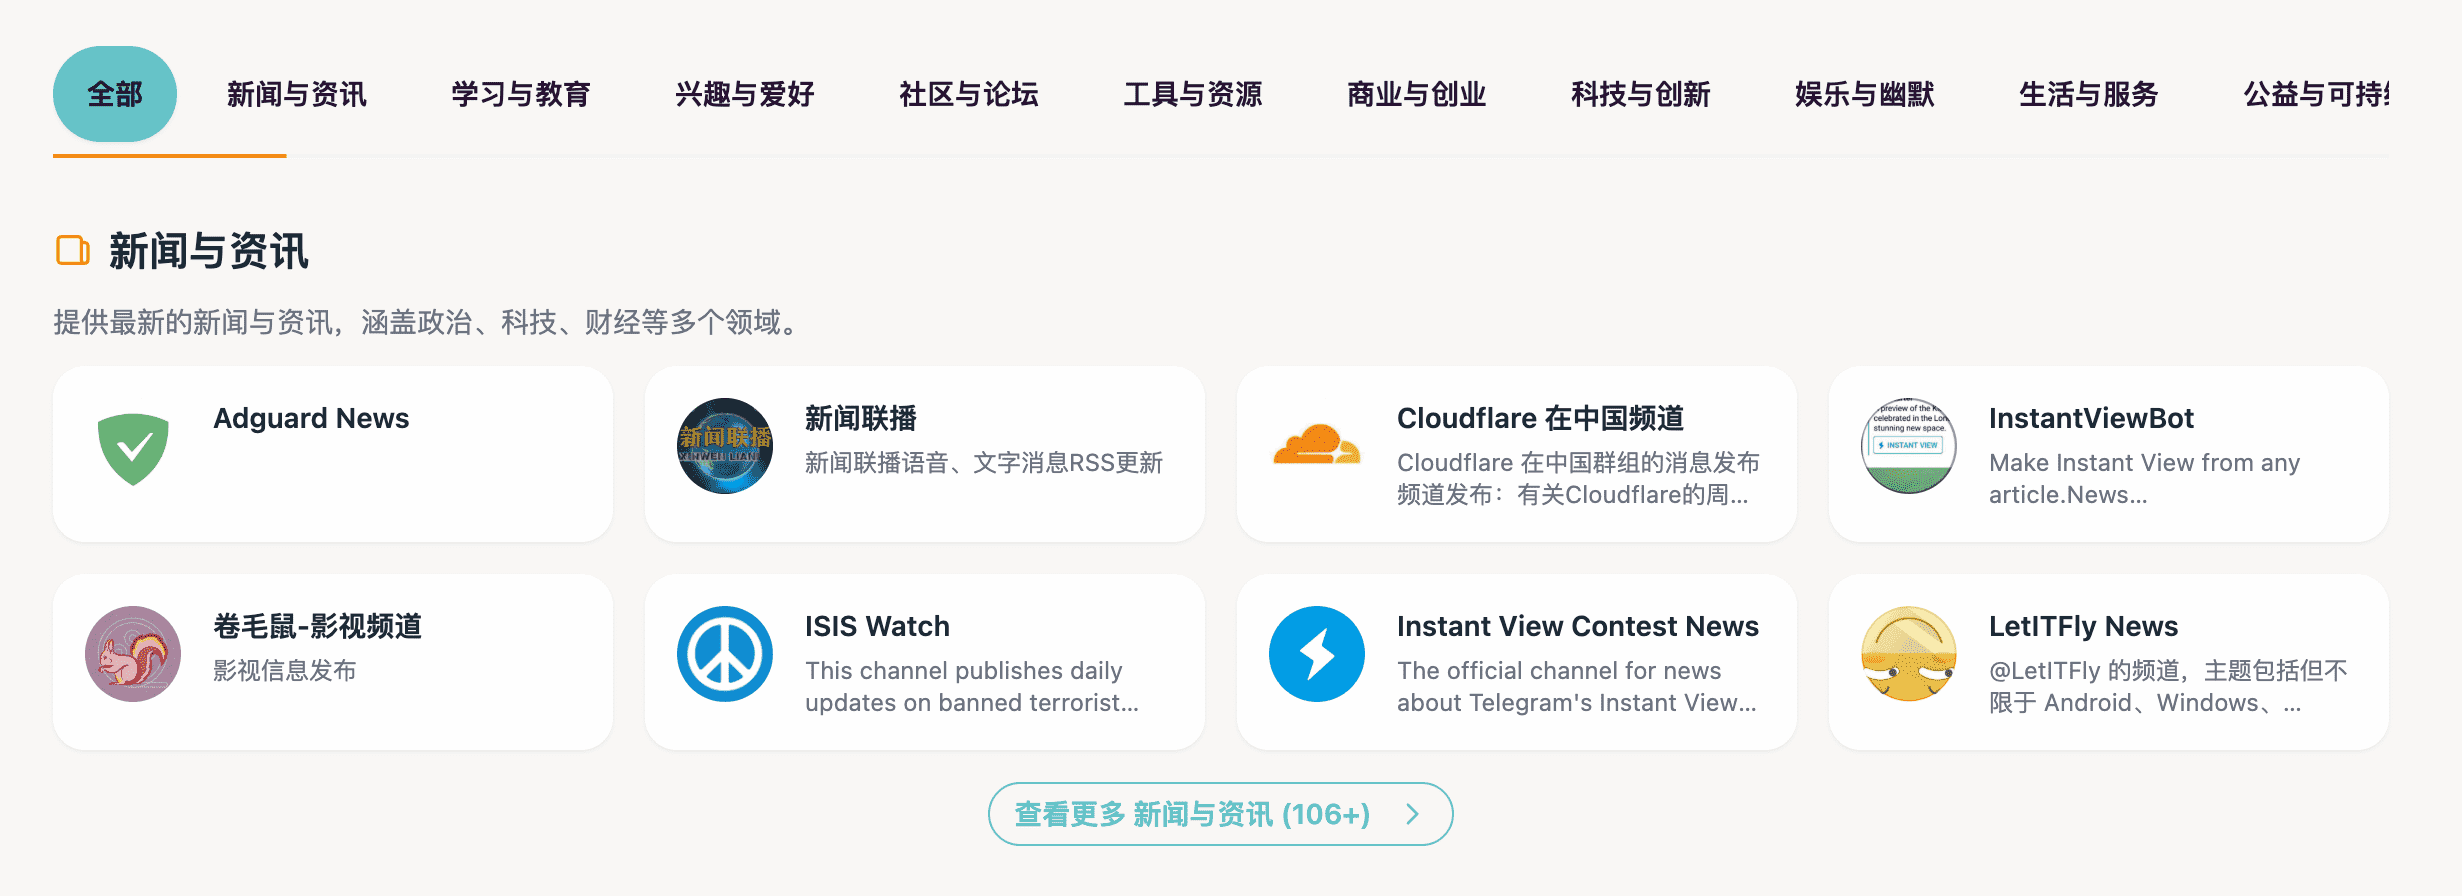Image resolution: width=2462 pixels, height=896 pixels.
Task: Select the 全部 tab
Action: point(115,94)
